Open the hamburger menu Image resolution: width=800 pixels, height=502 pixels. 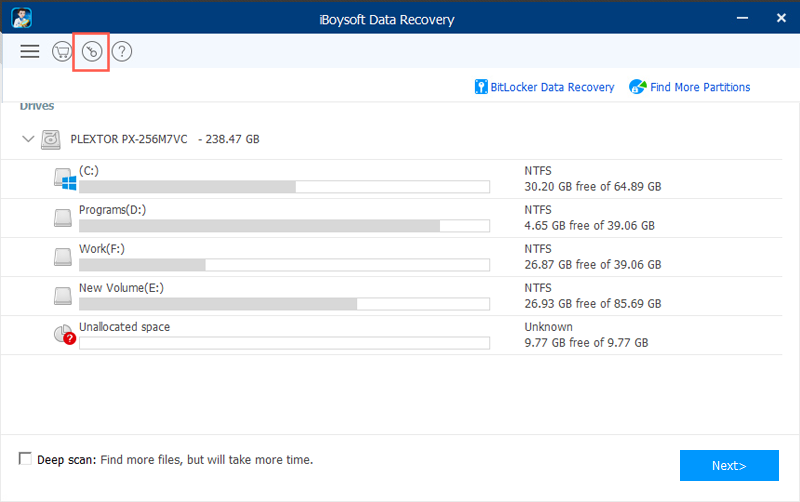pyautogui.click(x=29, y=51)
